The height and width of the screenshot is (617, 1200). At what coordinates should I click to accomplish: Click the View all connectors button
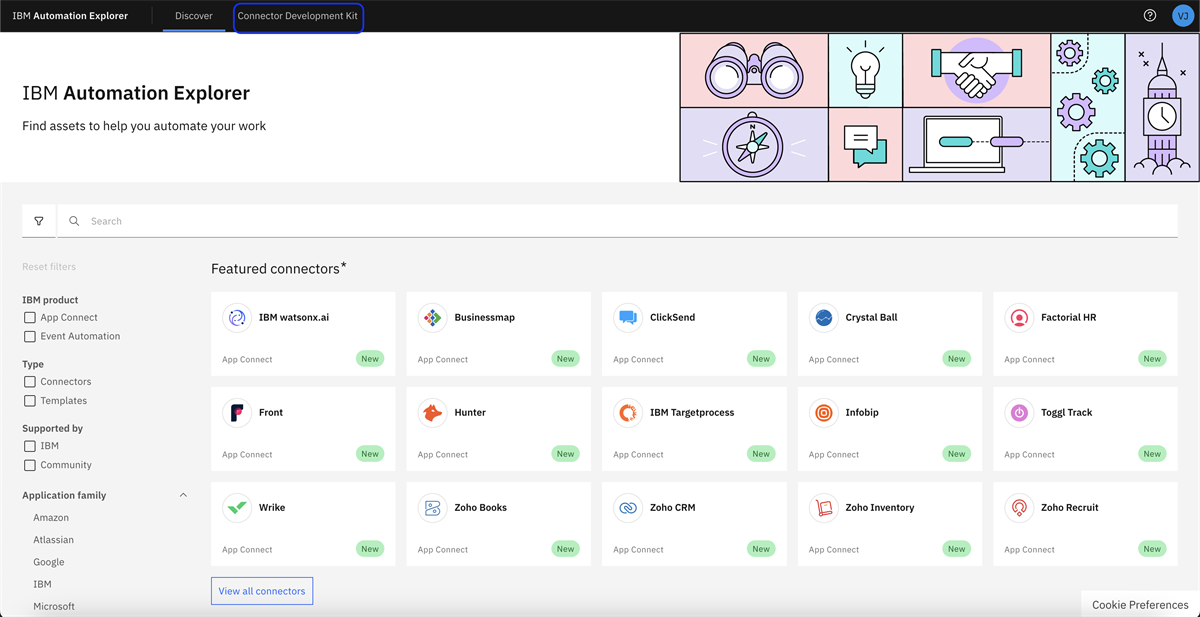(x=262, y=591)
